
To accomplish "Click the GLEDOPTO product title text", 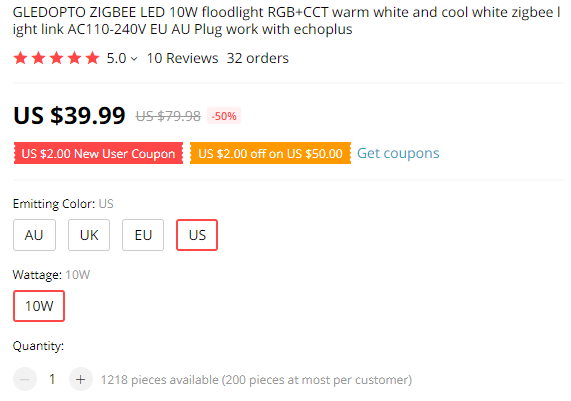I will click(x=286, y=21).
